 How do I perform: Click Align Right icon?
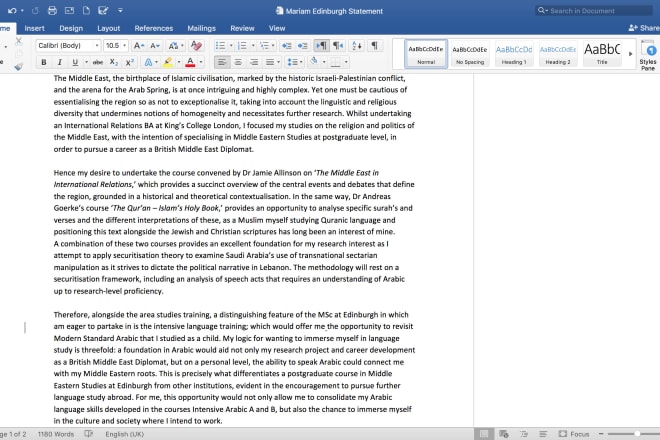tap(254, 62)
